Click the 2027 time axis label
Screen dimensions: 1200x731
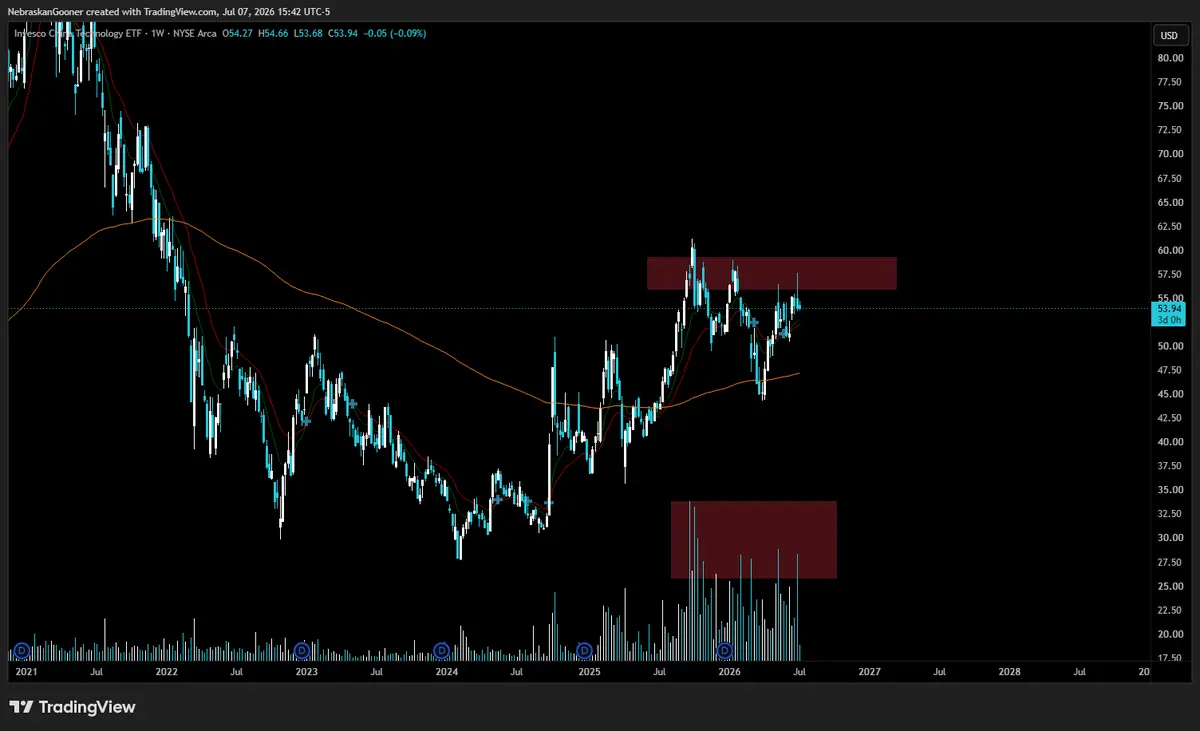tap(870, 673)
